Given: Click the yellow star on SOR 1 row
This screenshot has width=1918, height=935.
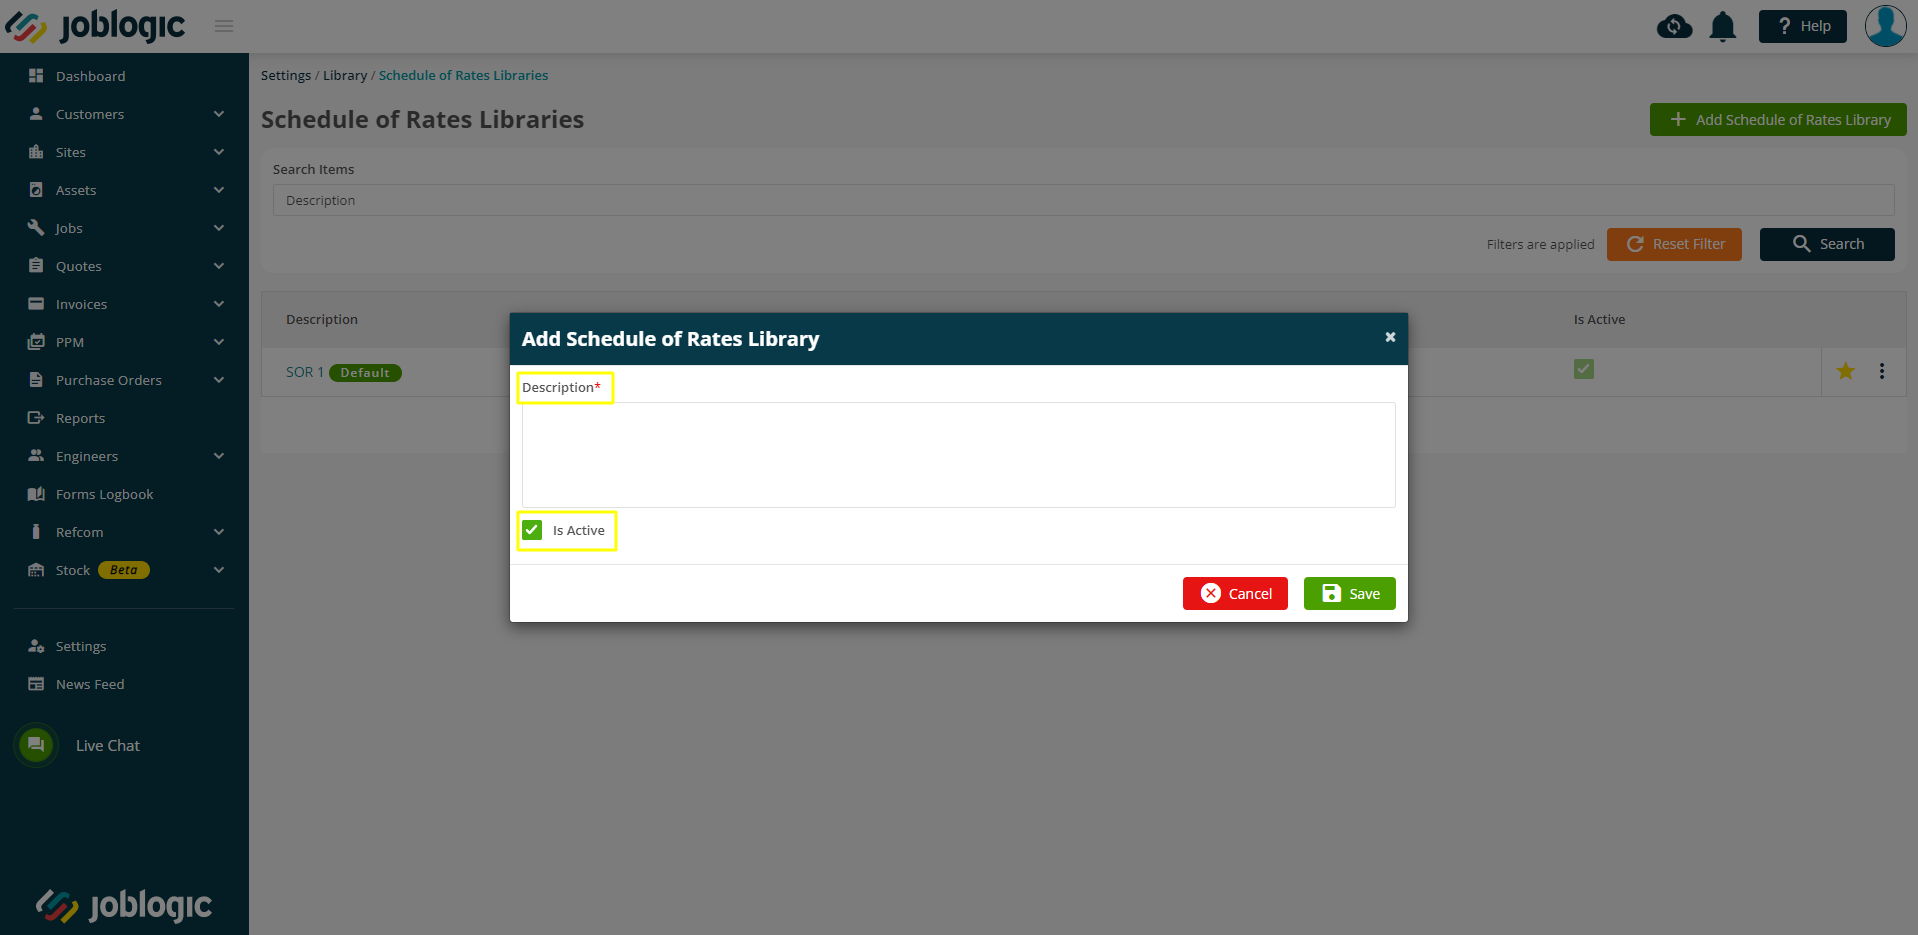Looking at the screenshot, I should tap(1846, 371).
